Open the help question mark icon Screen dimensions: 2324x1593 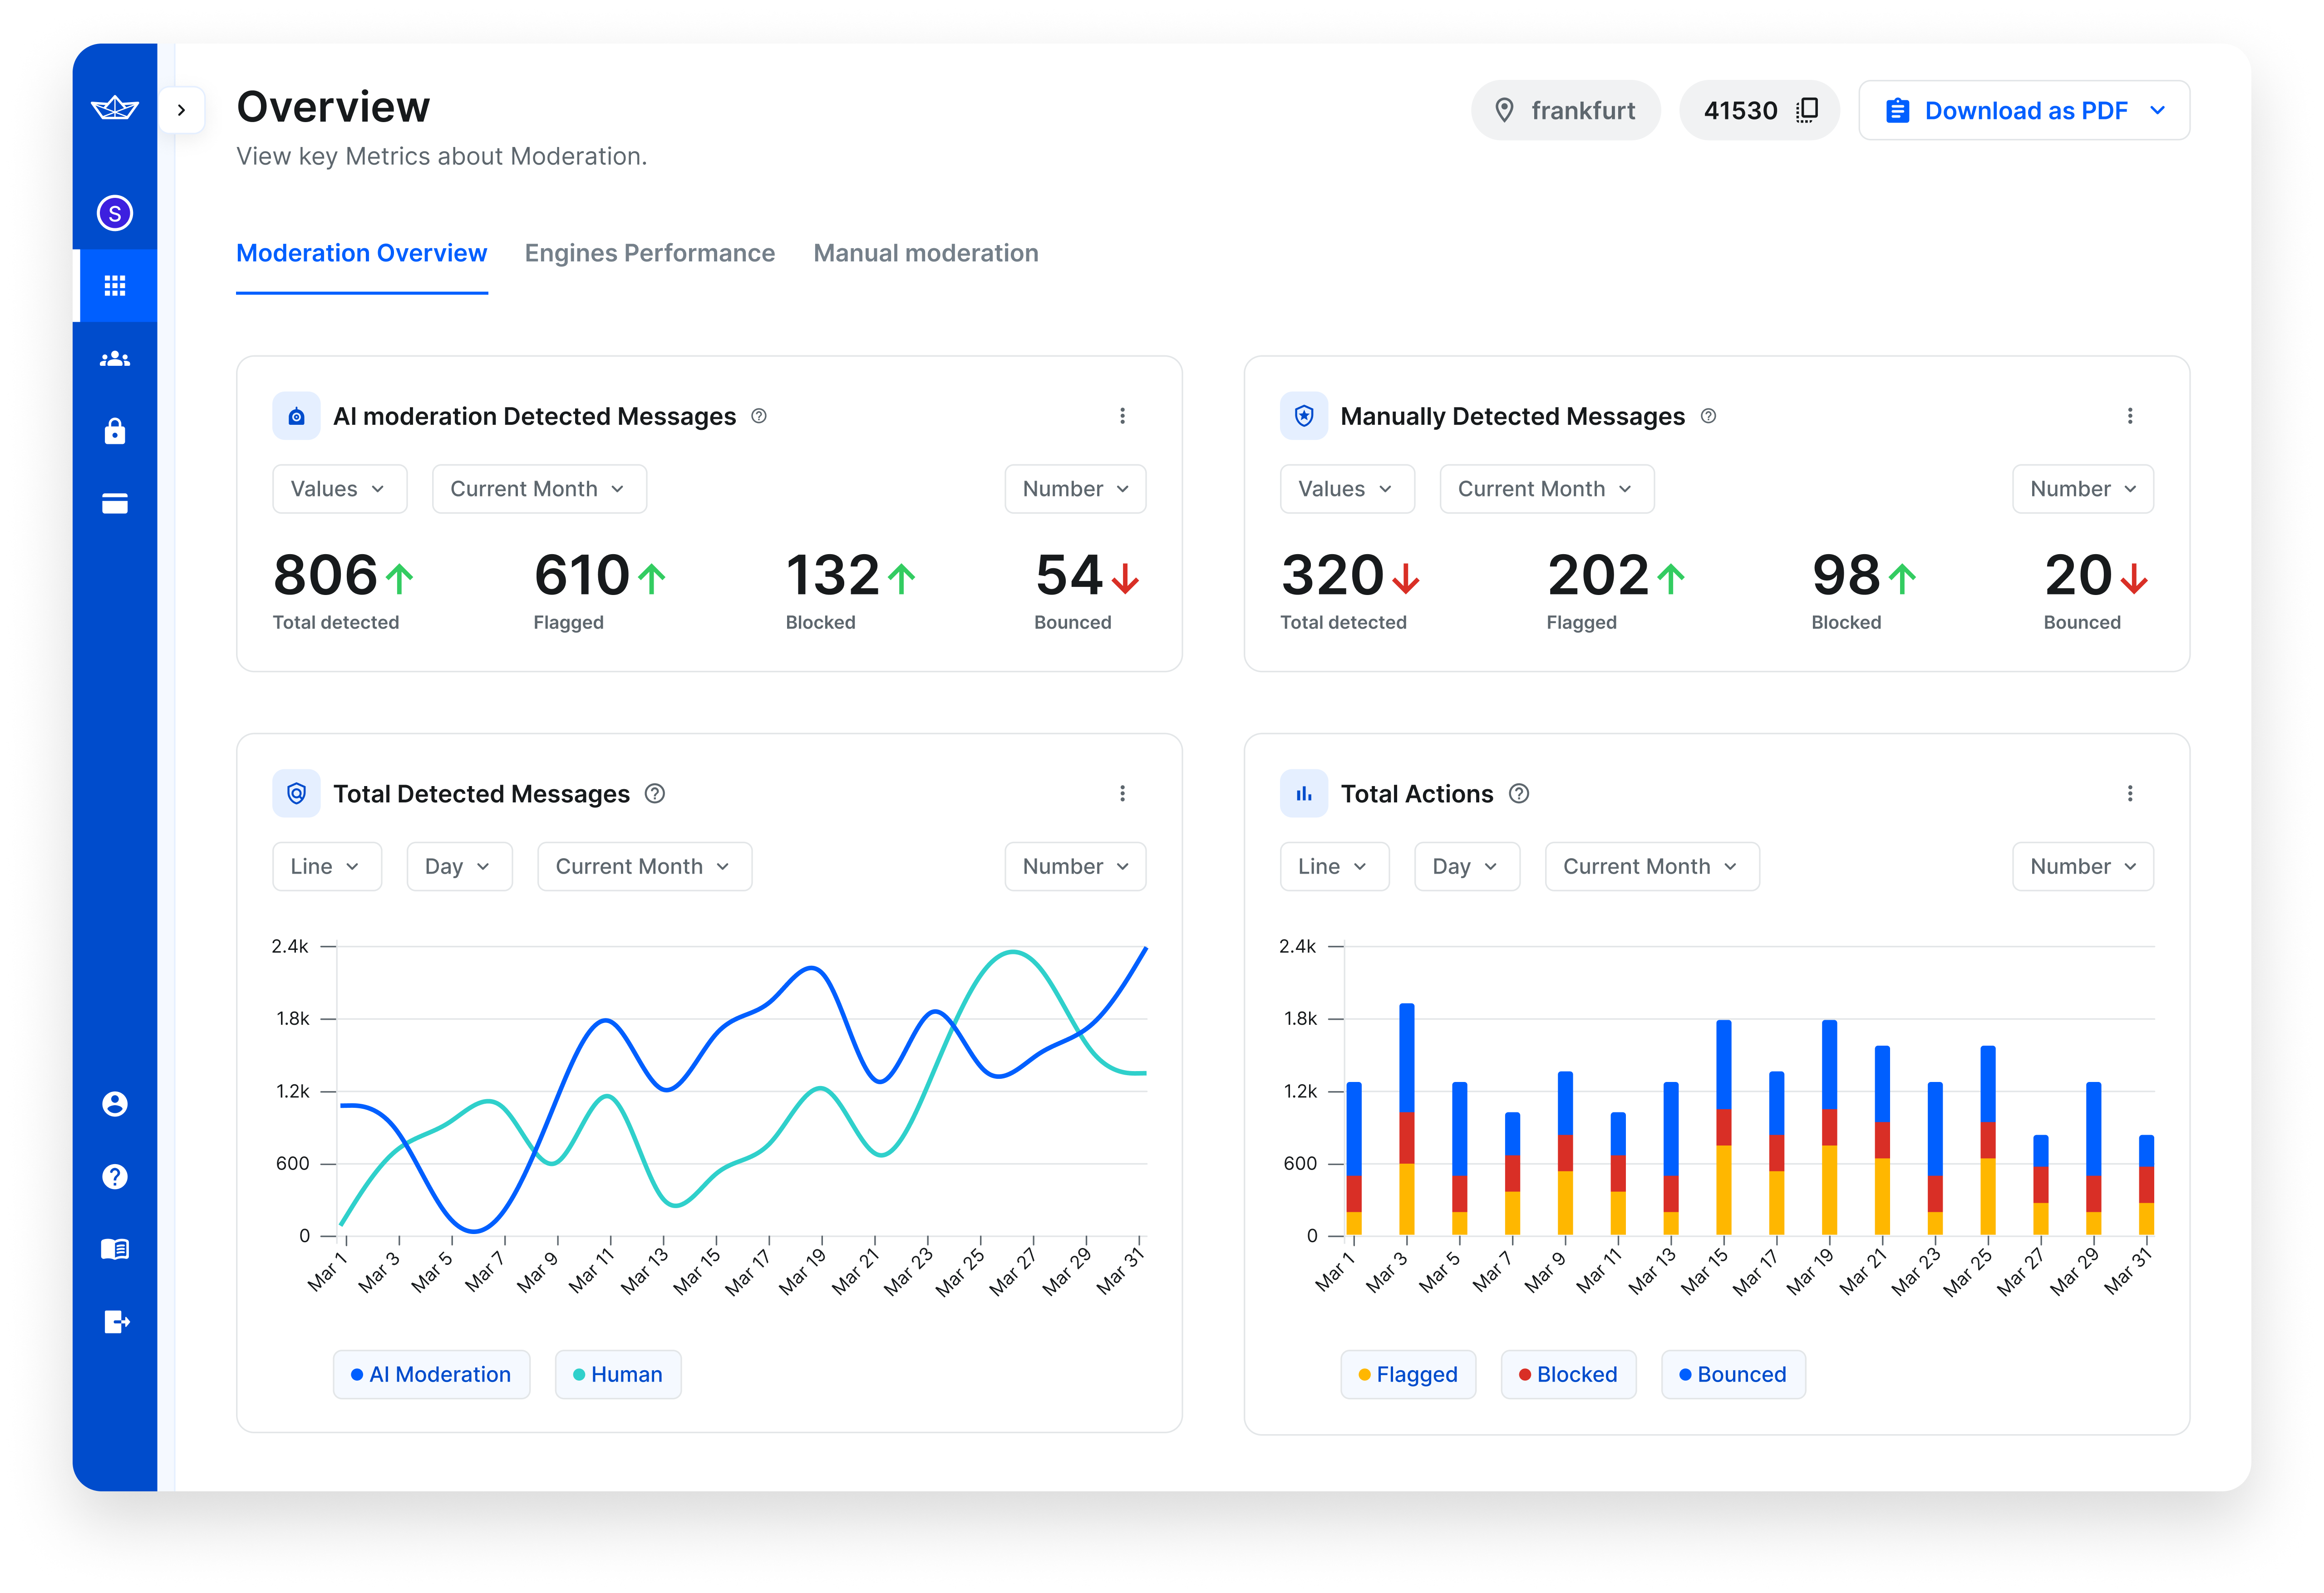(114, 1176)
